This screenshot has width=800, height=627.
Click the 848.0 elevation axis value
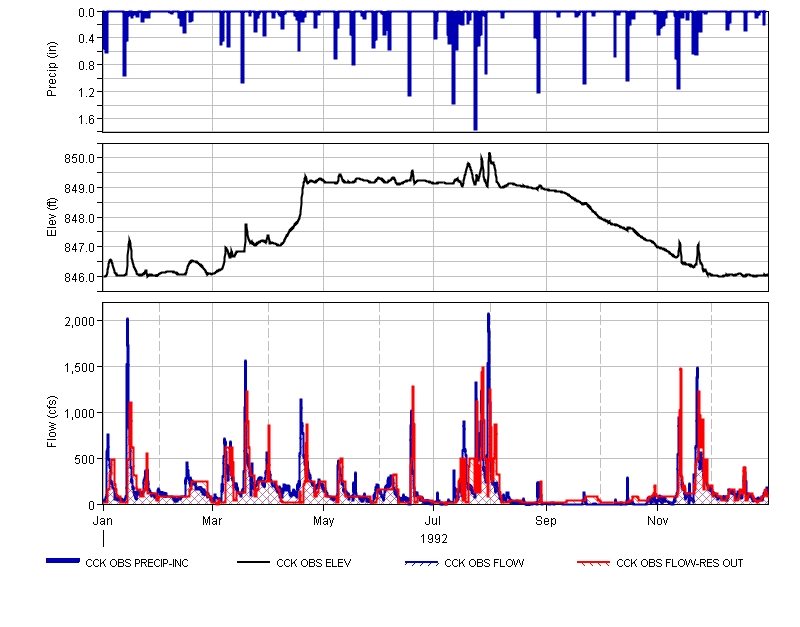point(80,218)
